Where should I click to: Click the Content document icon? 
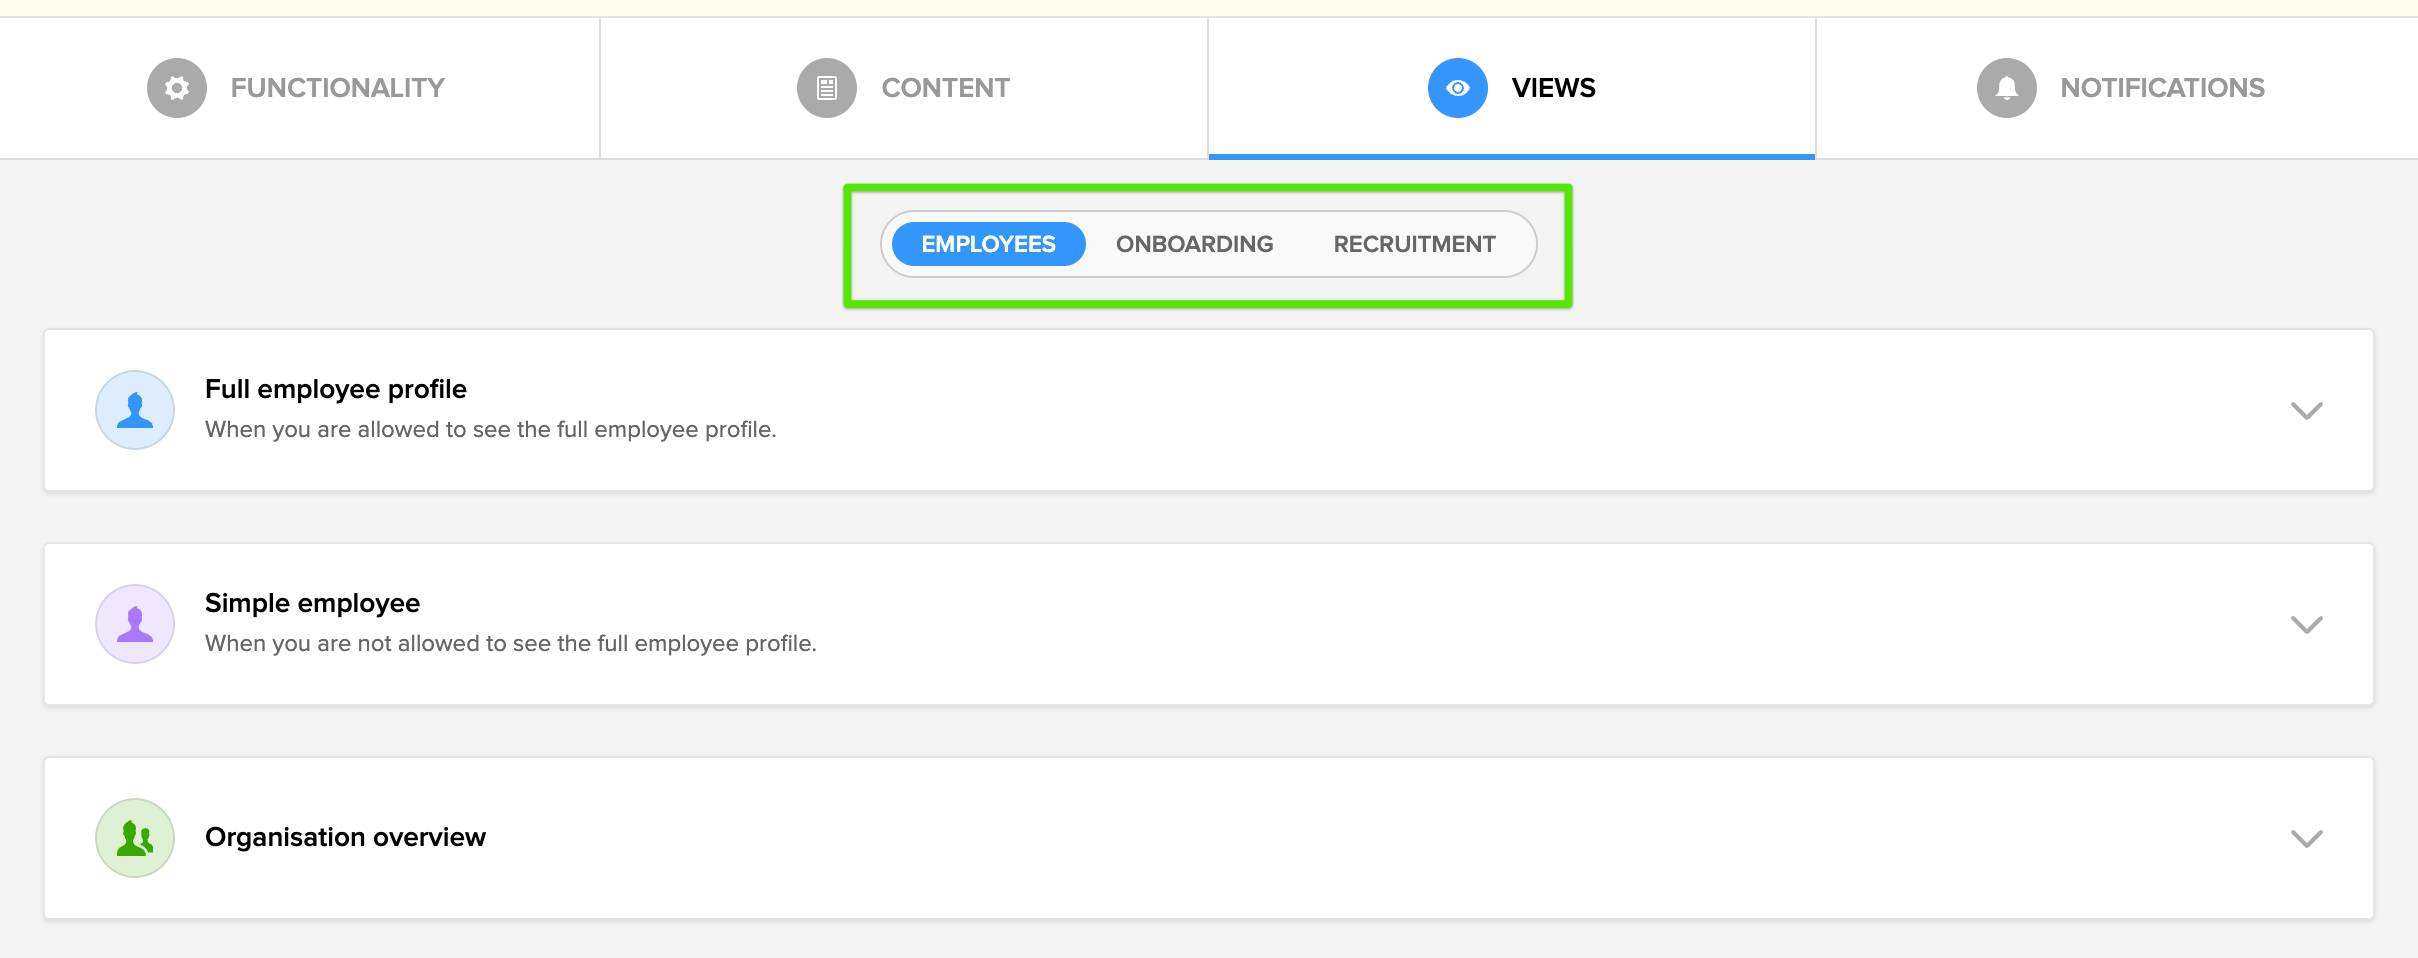tap(826, 88)
